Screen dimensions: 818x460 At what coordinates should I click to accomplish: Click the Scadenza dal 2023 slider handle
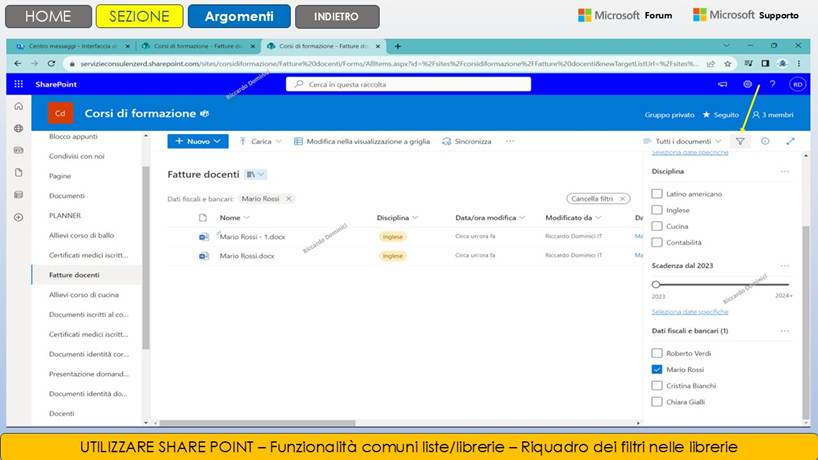coord(656,284)
